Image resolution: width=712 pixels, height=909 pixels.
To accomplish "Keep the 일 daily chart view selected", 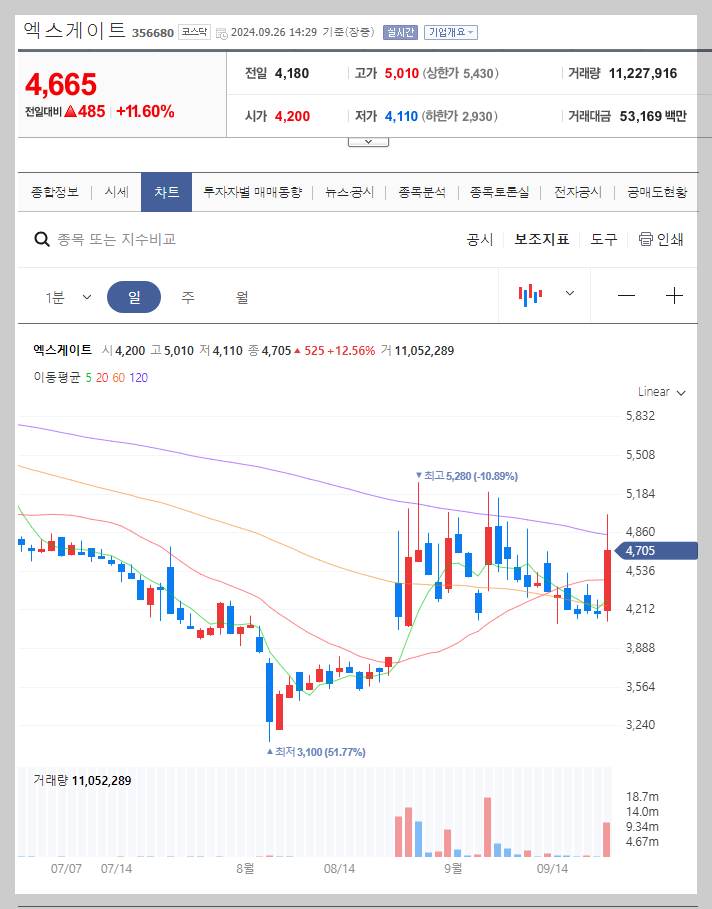I will click(x=134, y=296).
